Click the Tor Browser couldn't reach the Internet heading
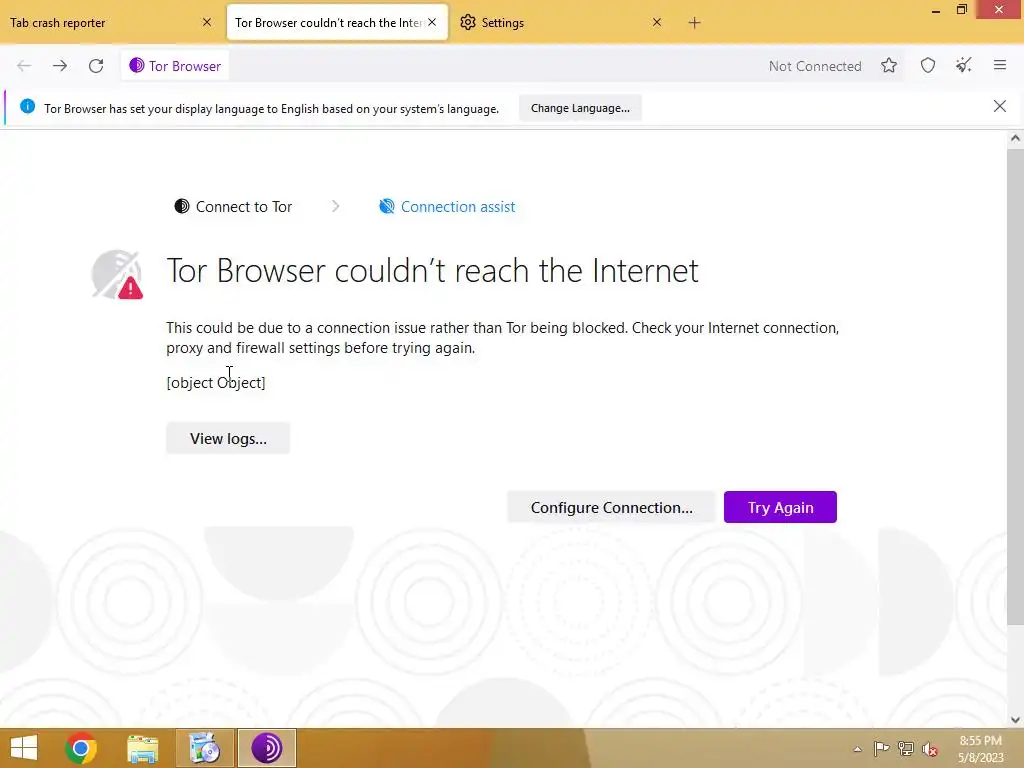The width and height of the screenshot is (1024, 768). point(432,270)
